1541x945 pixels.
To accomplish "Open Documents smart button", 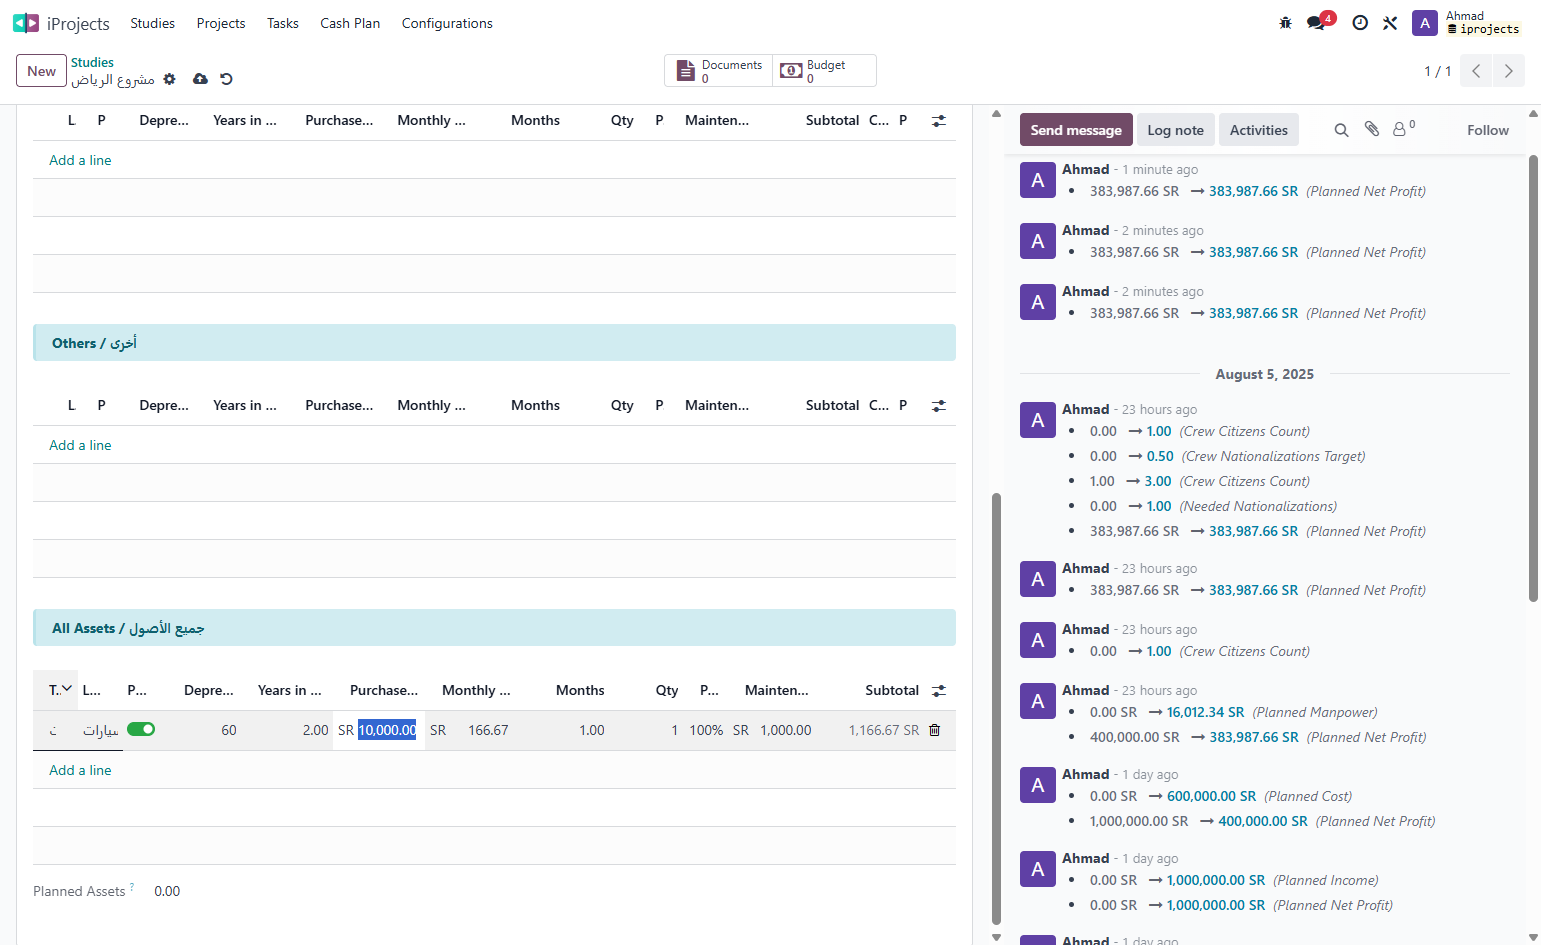I will tap(719, 71).
